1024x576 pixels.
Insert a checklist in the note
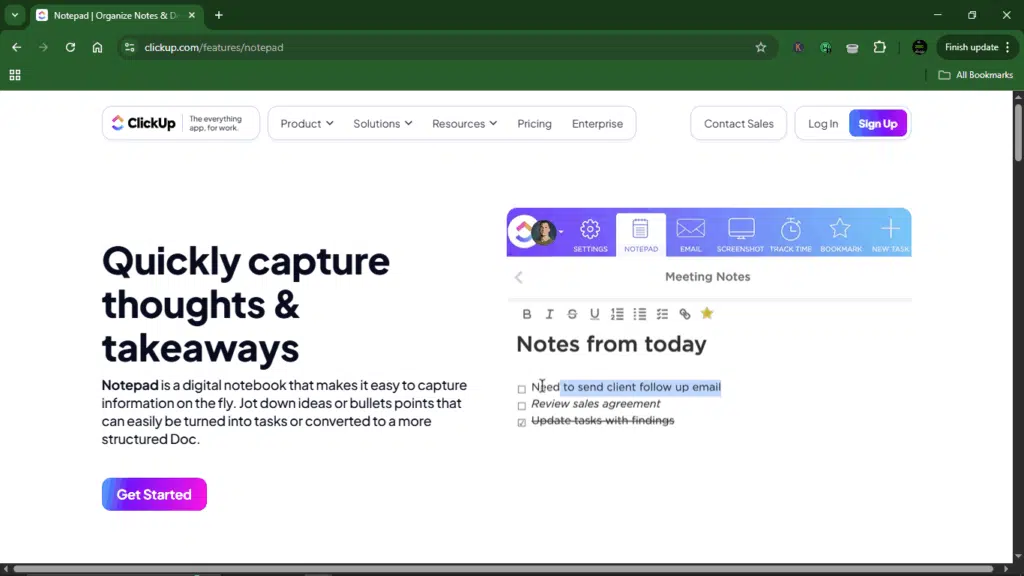point(662,314)
